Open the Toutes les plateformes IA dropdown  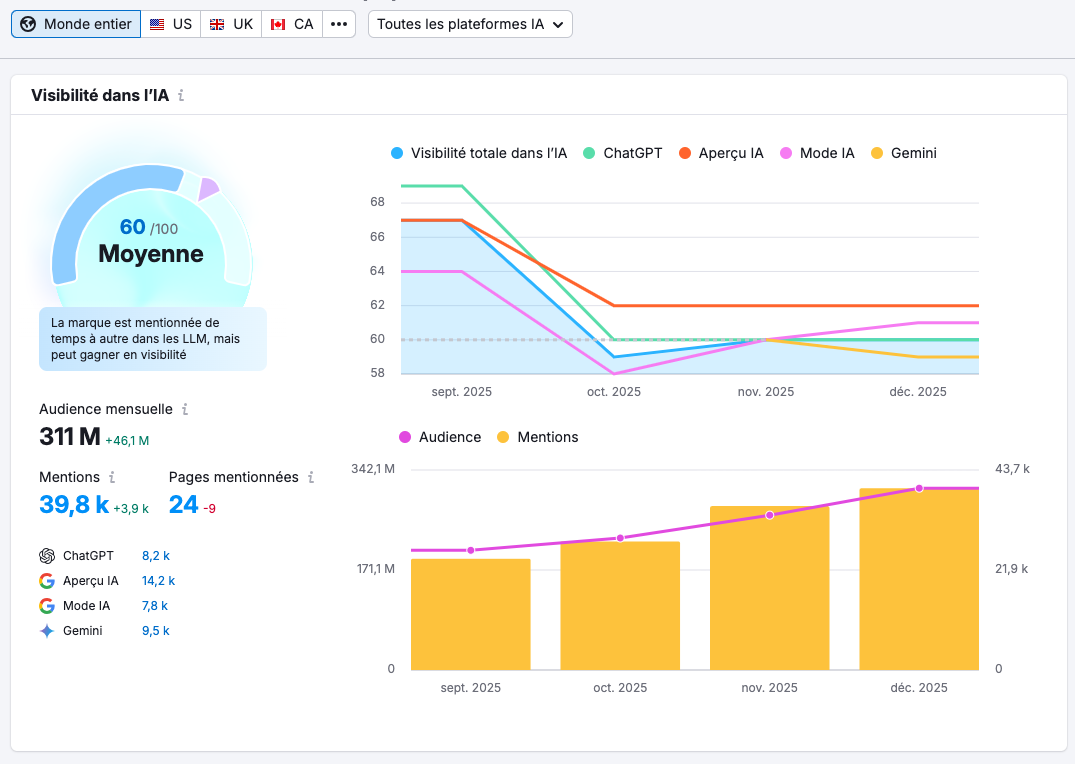(x=470, y=24)
